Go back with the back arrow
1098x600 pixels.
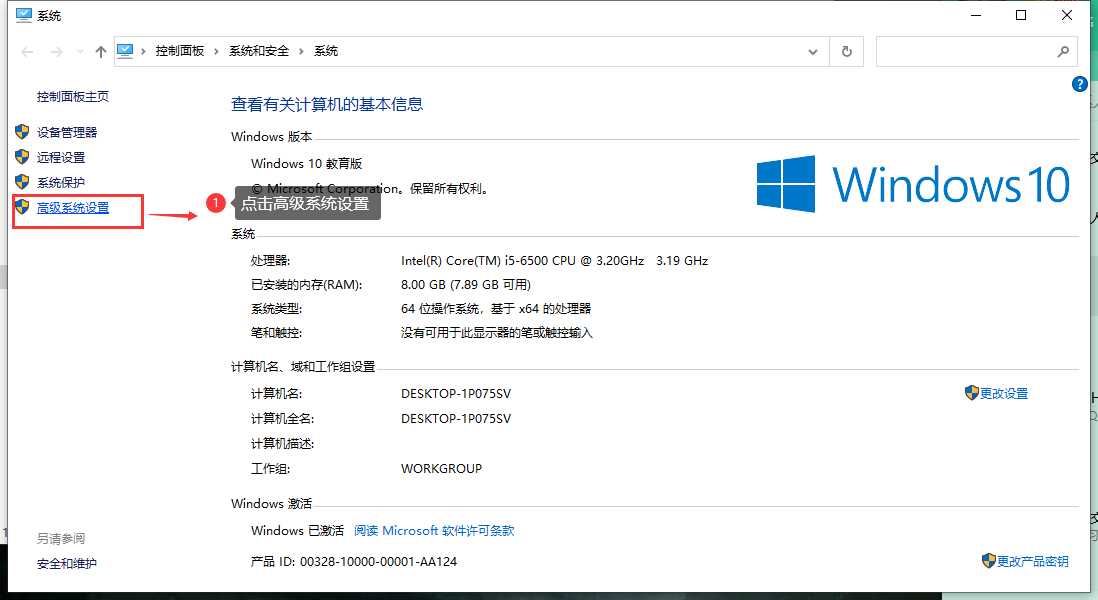tap(27, 52)
